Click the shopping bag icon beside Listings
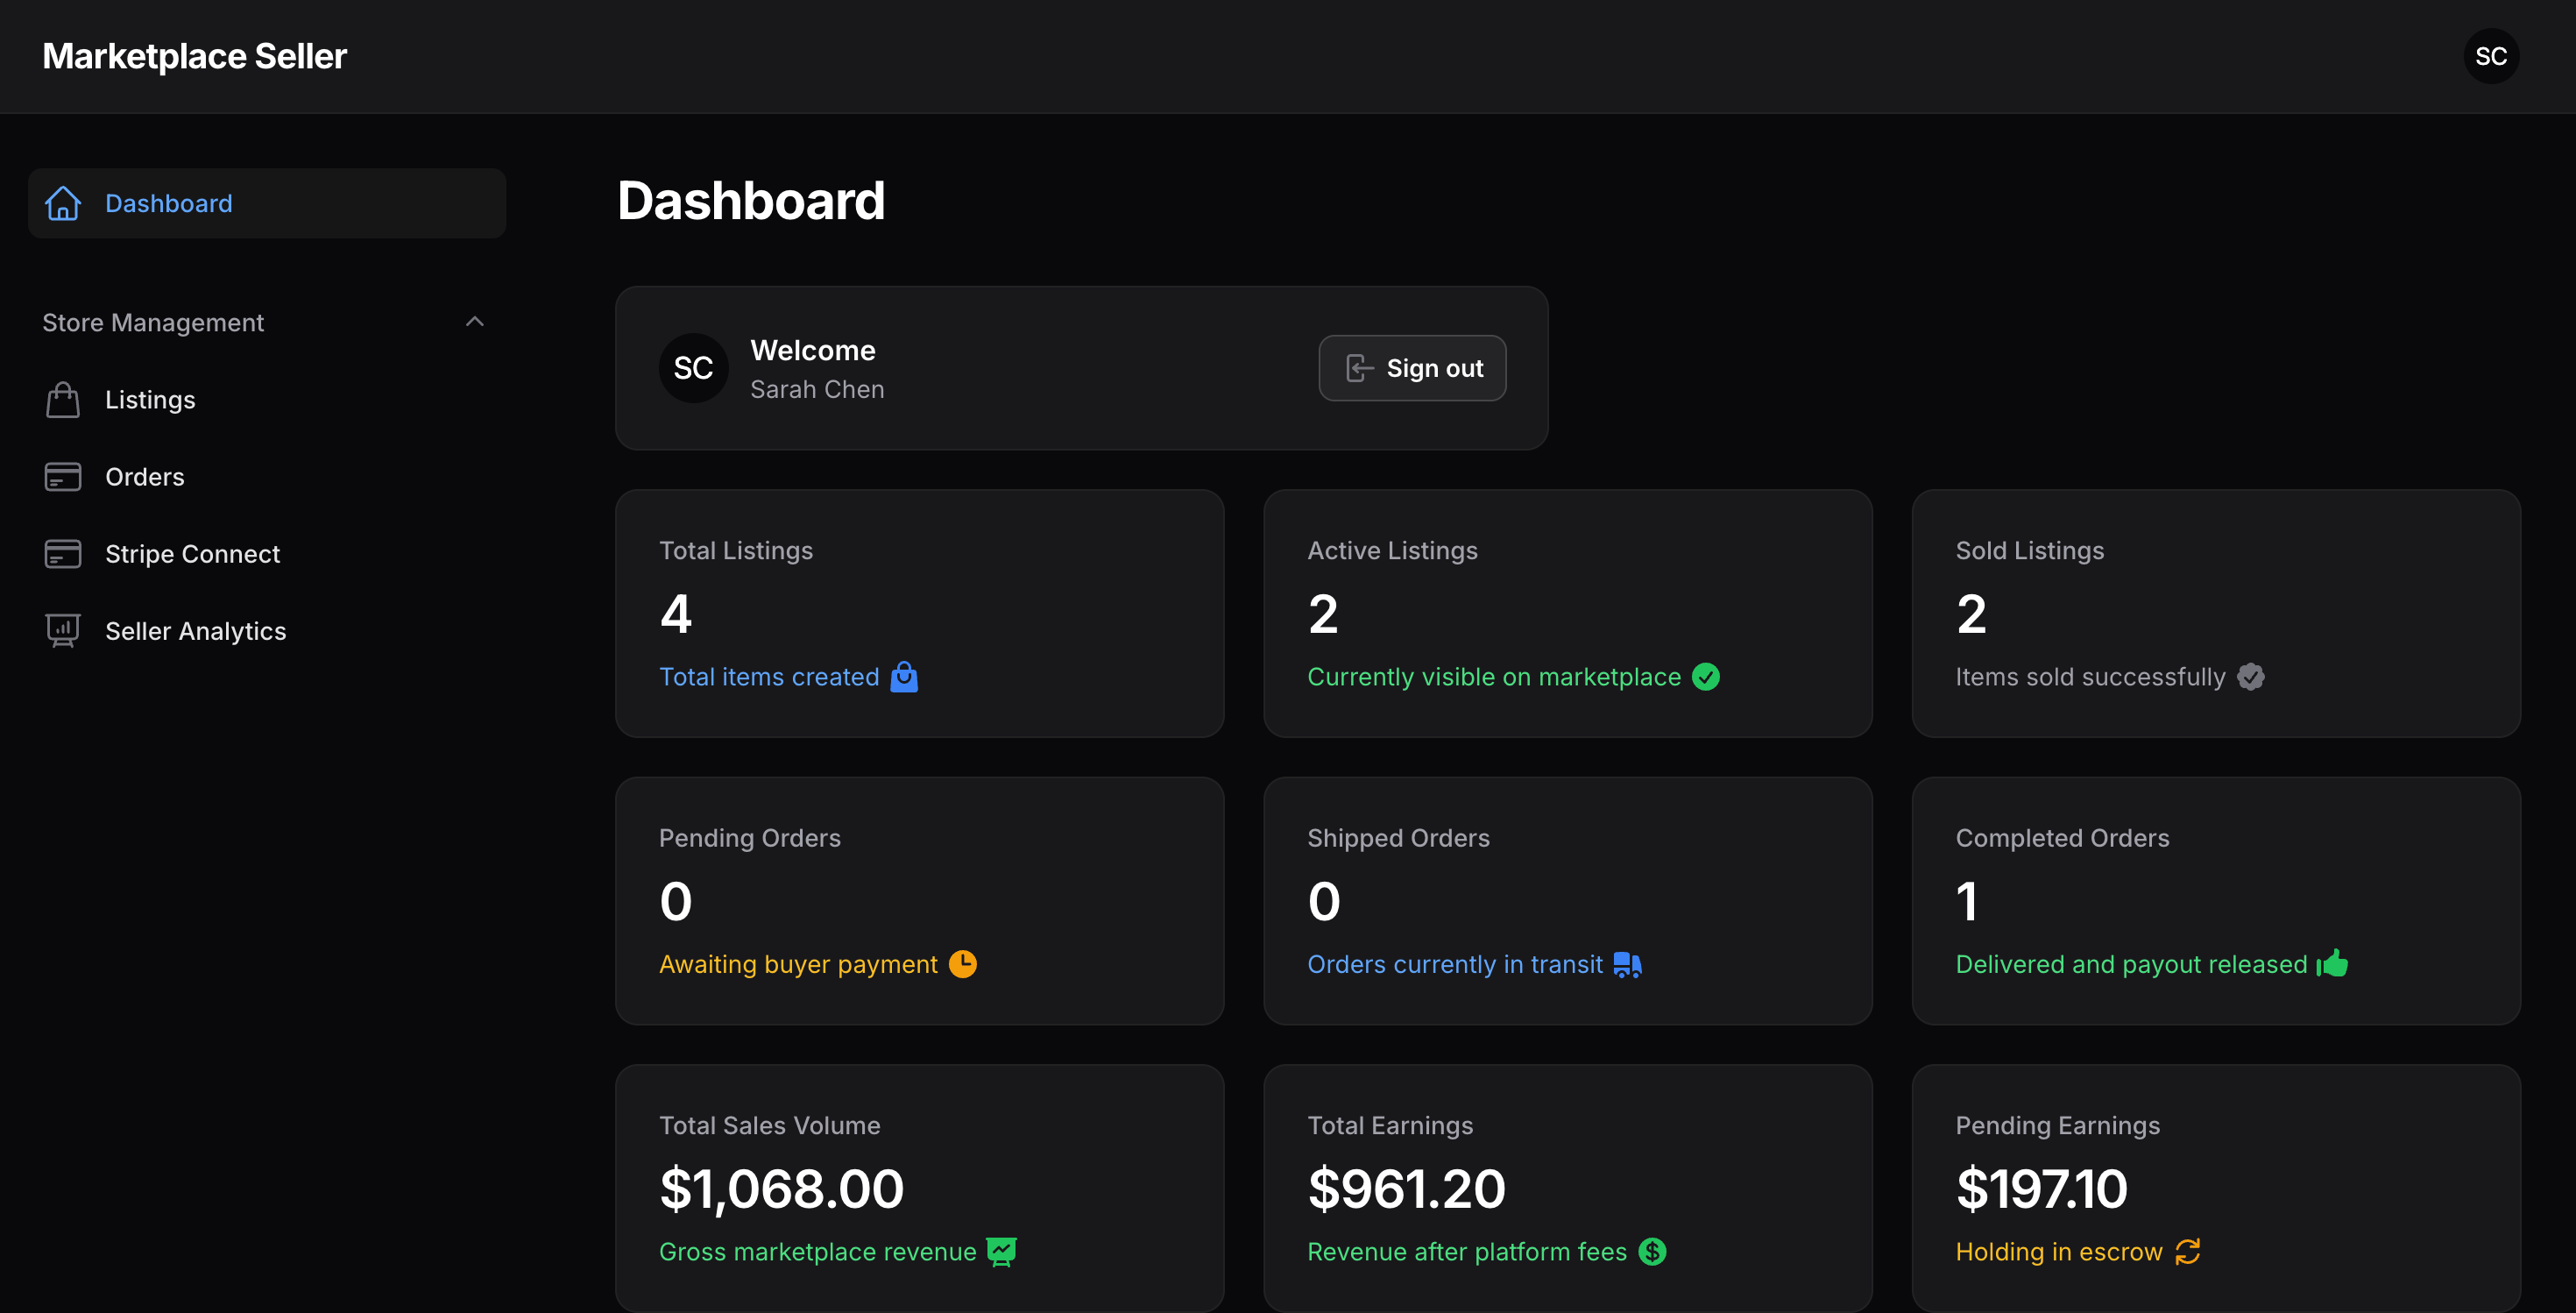This screenshot has height=1313, width=2576. (x=63, y=400)
